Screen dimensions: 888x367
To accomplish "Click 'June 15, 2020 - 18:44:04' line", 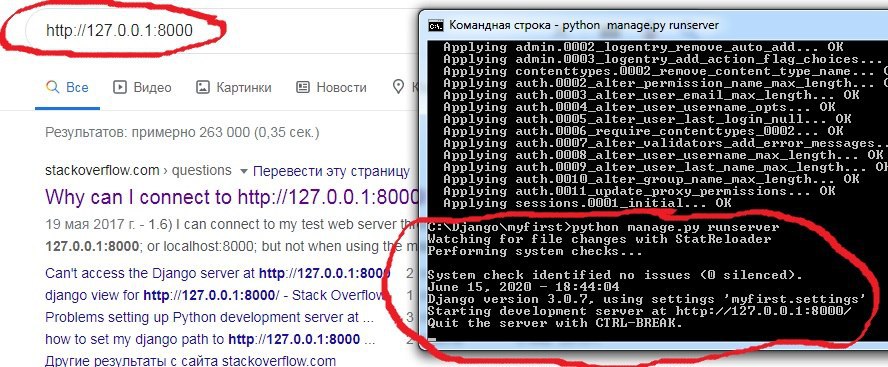I will point(524,287).
